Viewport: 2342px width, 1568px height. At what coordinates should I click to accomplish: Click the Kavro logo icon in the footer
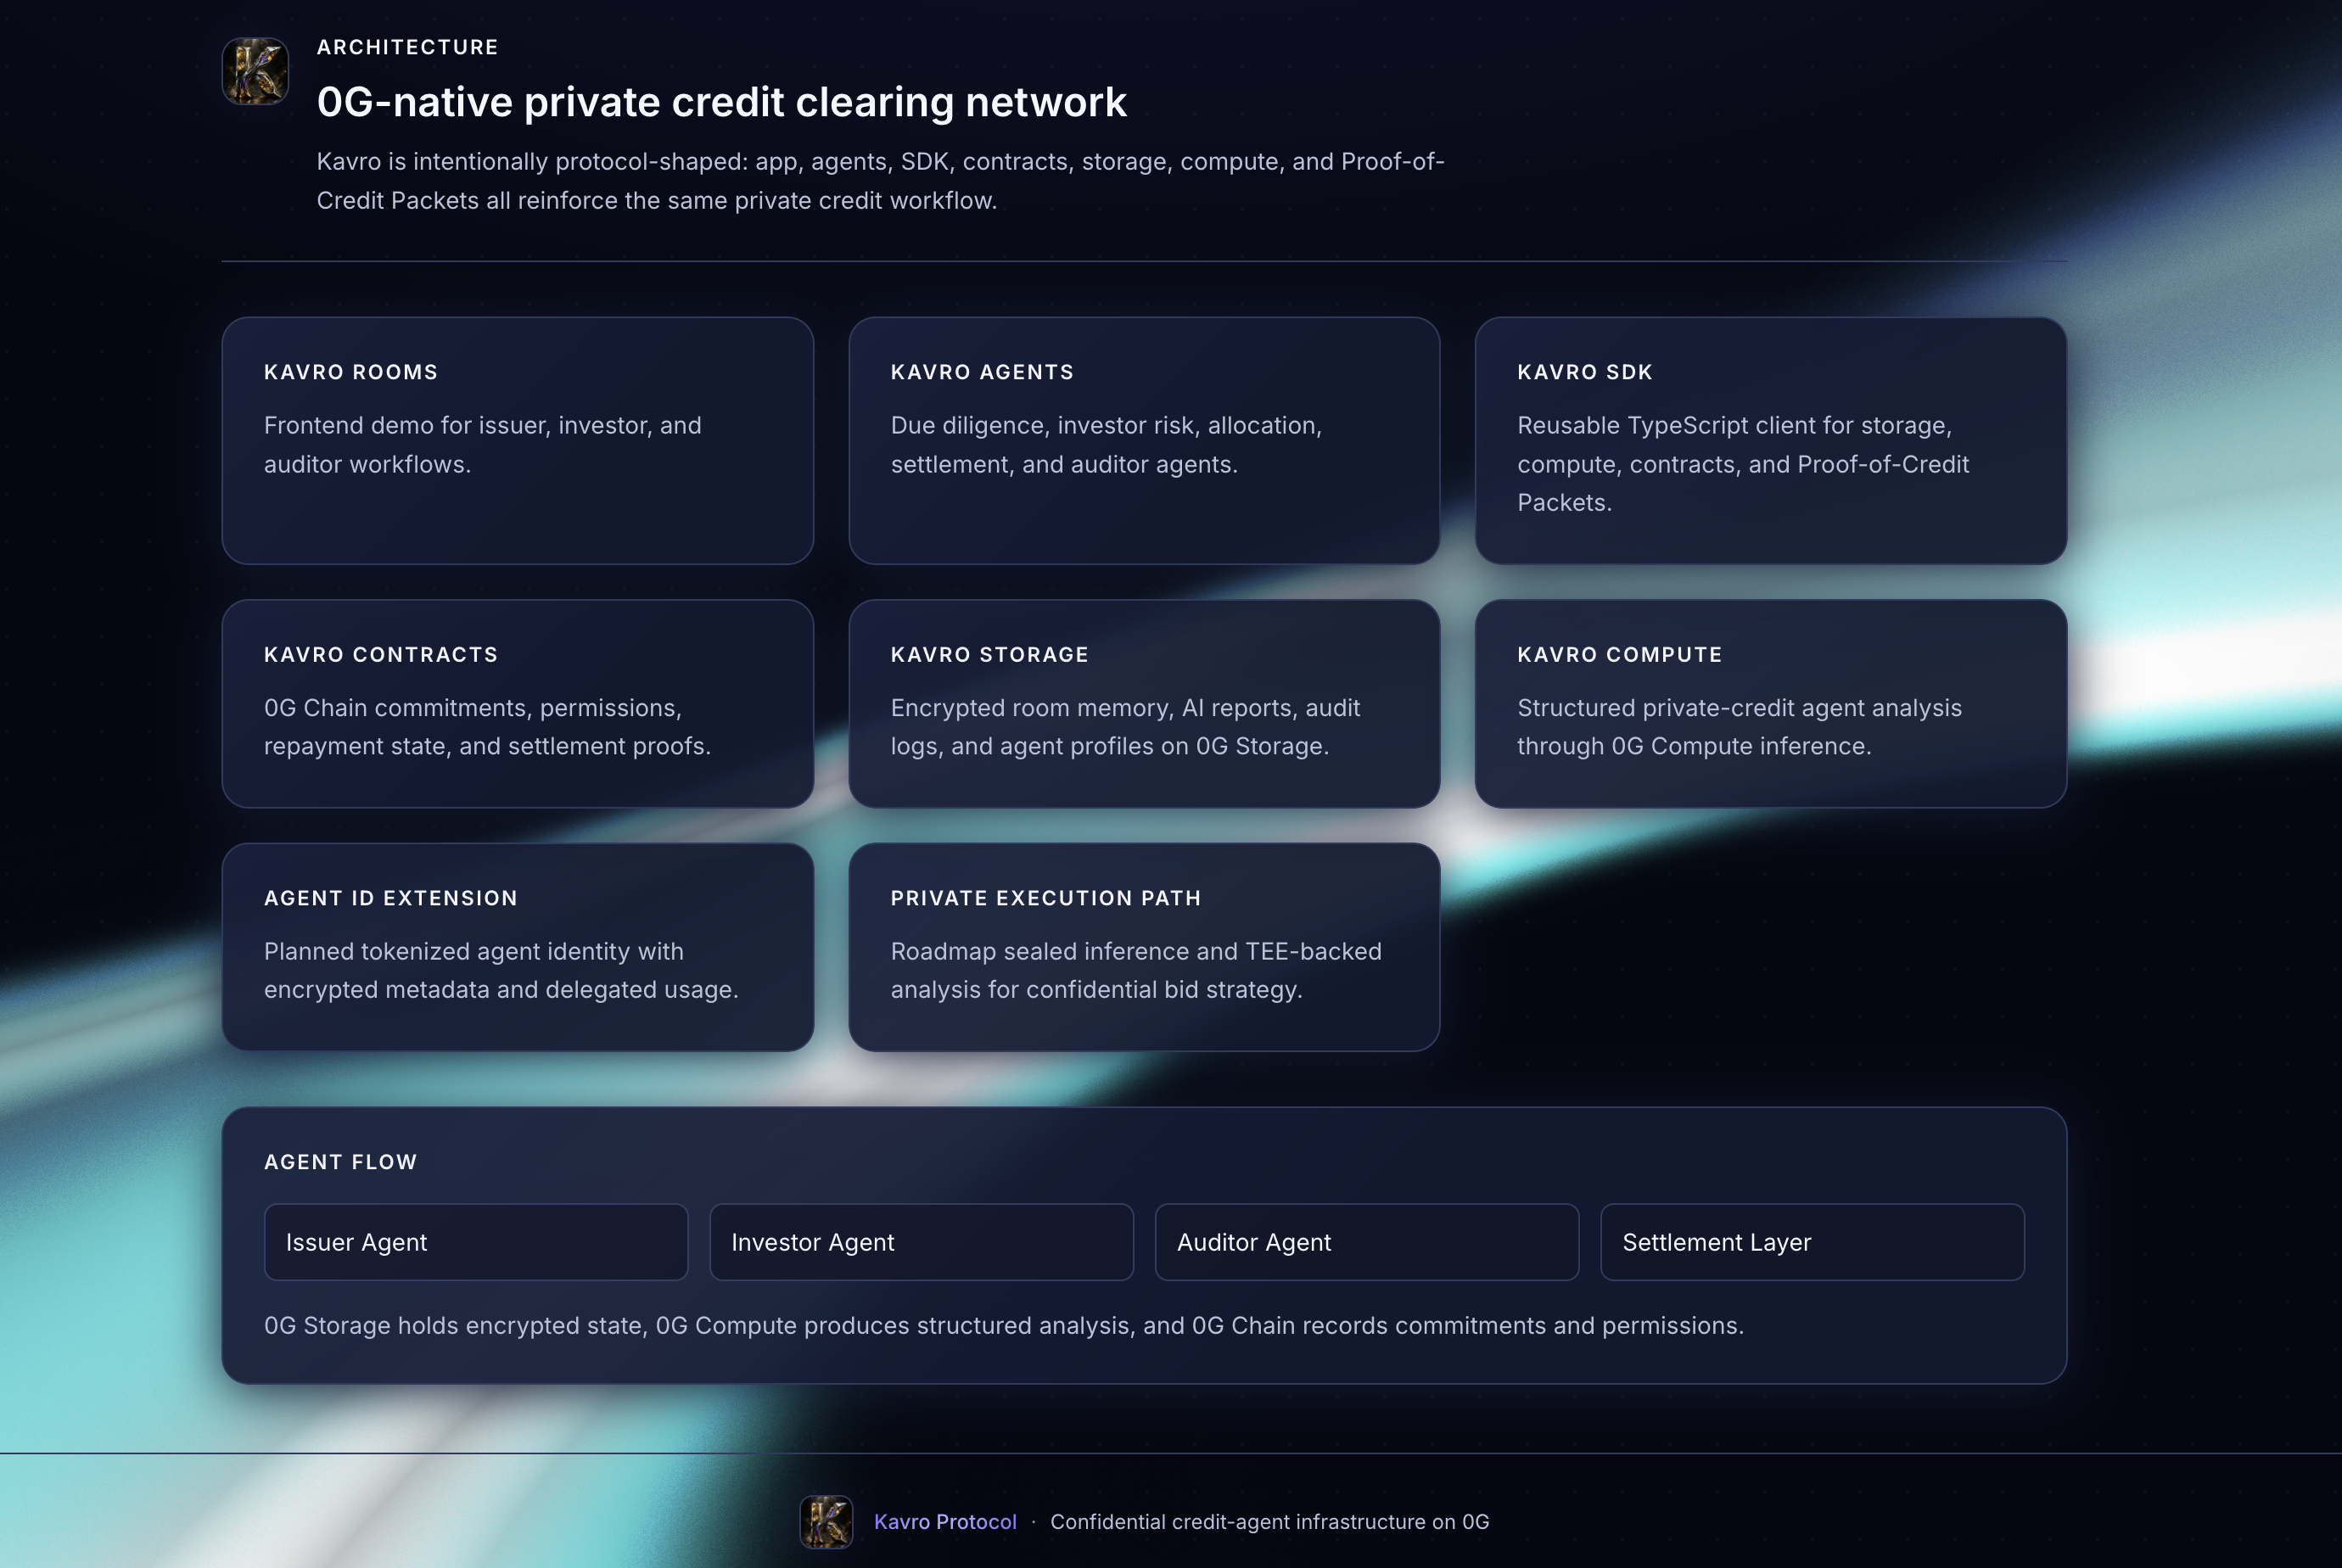[x=826, y=1521]
